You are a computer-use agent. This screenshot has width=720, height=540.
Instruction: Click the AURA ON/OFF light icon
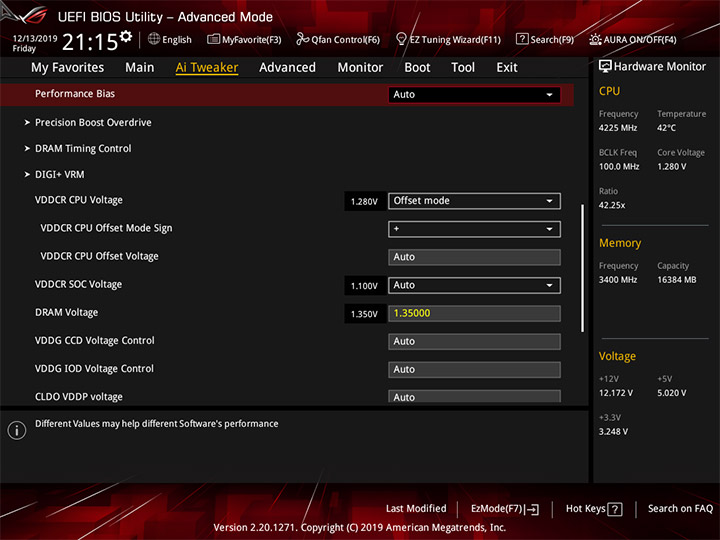(595, 39)
